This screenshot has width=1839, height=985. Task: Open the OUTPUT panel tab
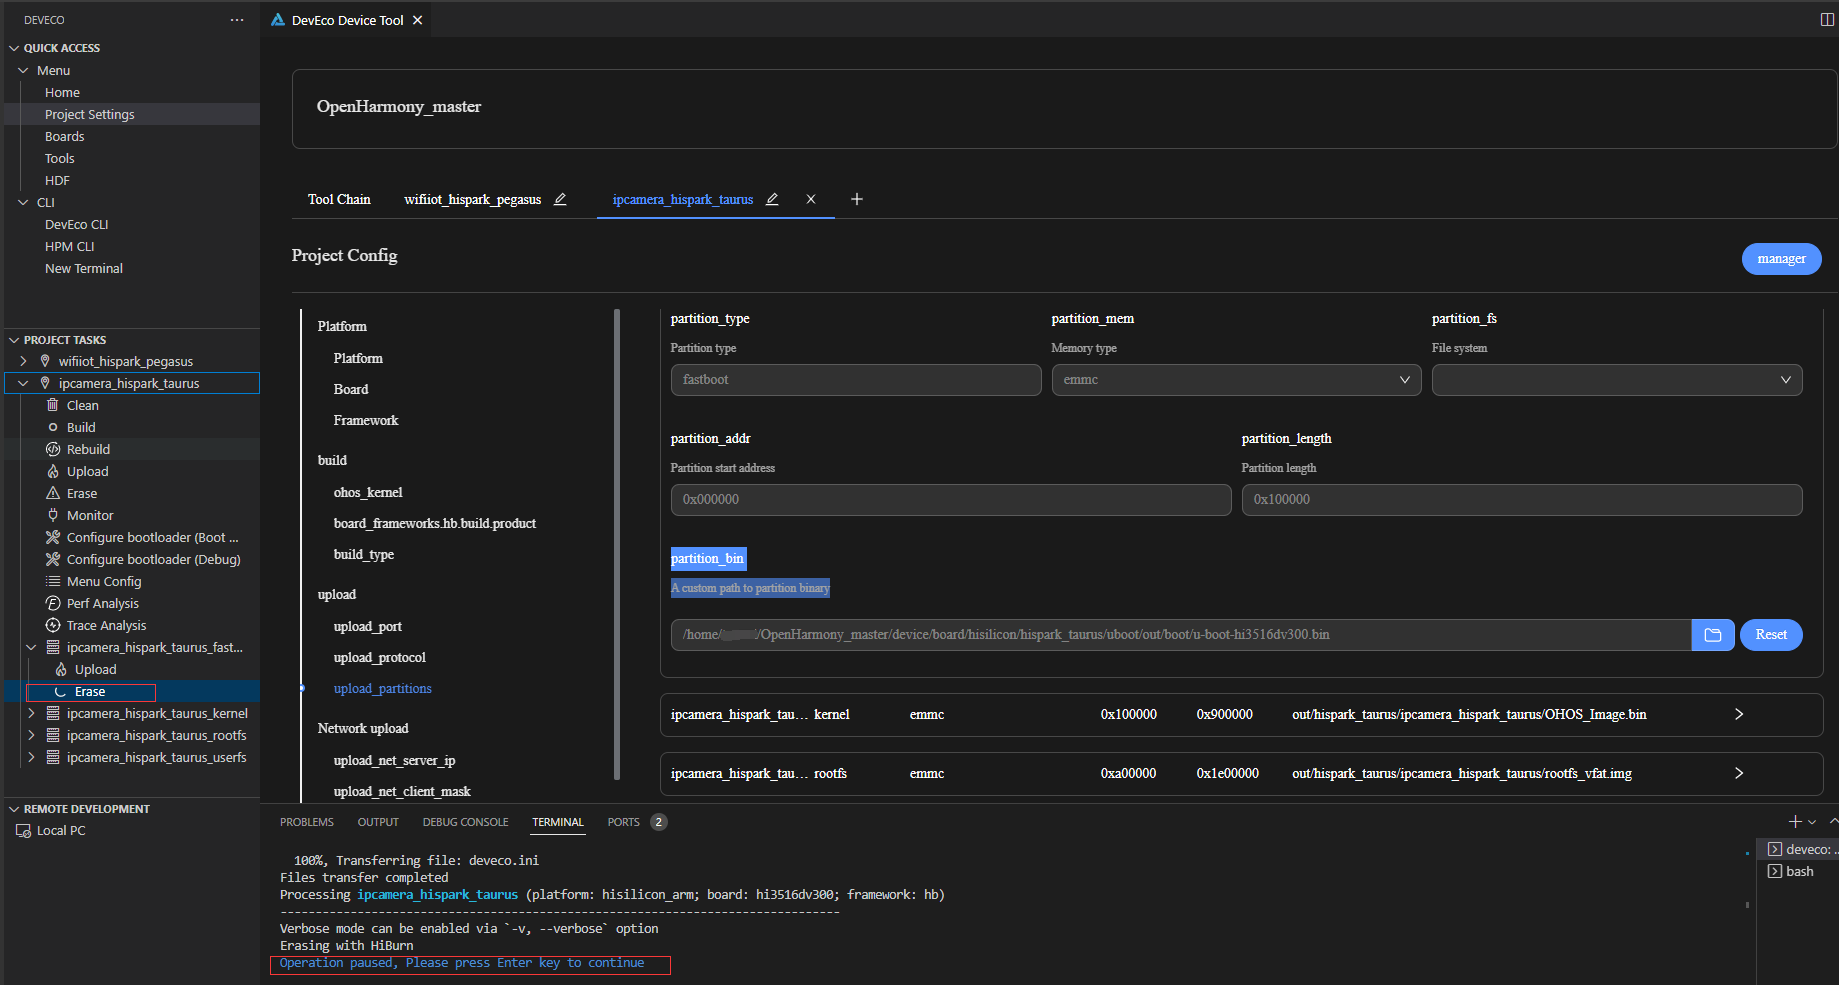[378, 822]
